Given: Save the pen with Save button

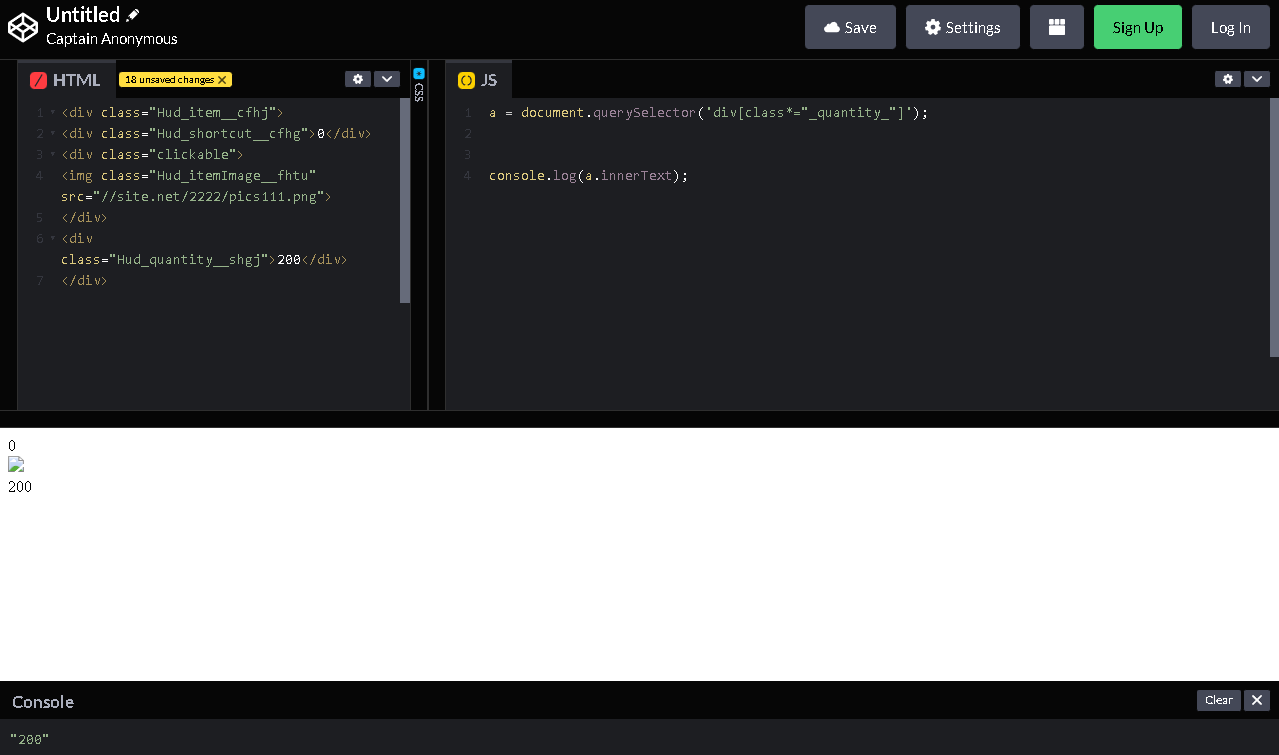Looking at the screenshot, I should click(850, 27).
